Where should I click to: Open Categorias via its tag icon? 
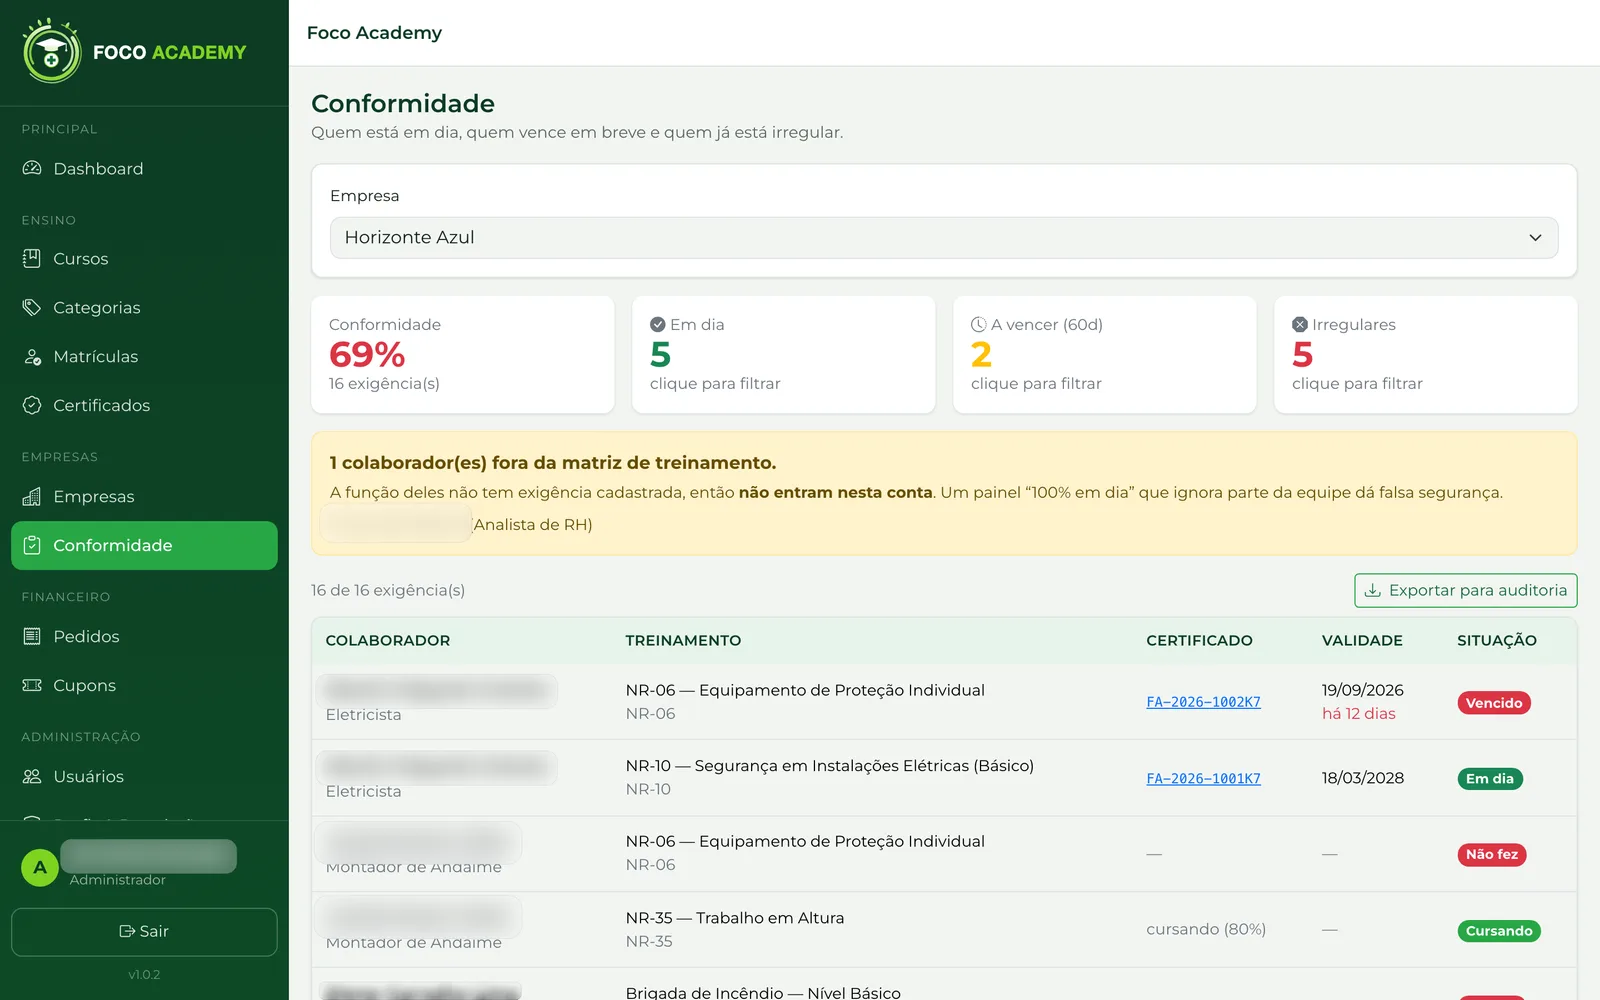pyautogui.click(x=32, y=307)
